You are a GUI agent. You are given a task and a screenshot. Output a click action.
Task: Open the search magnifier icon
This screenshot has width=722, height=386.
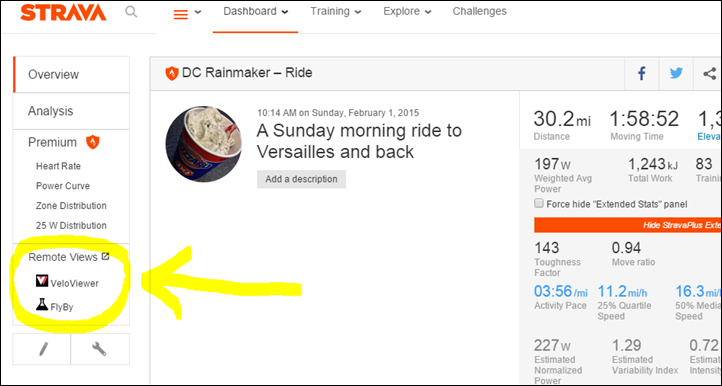(x=131, y=12)
